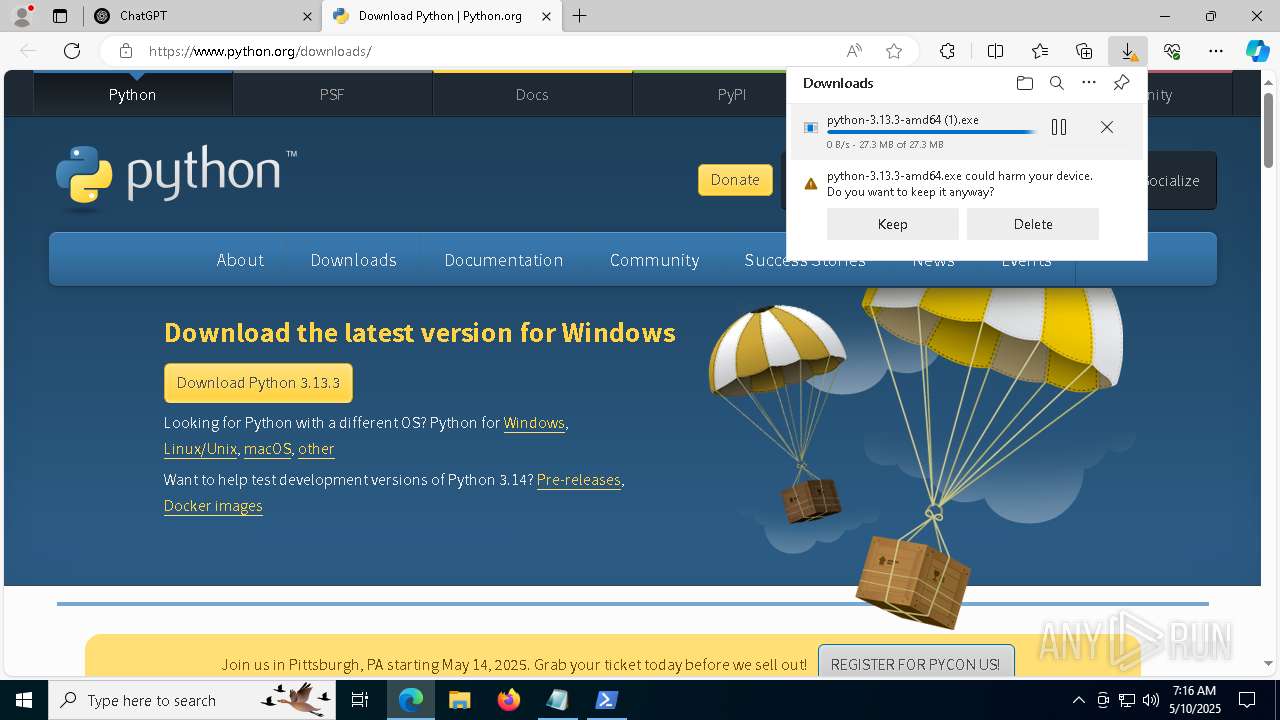Switch to the Docs site tab

click(532, 94)
